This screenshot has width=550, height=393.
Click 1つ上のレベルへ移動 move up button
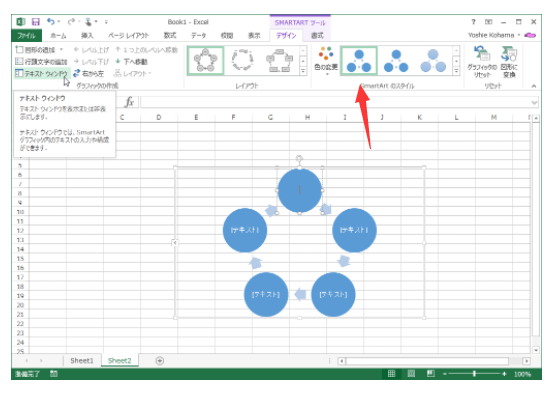[147, 50]
